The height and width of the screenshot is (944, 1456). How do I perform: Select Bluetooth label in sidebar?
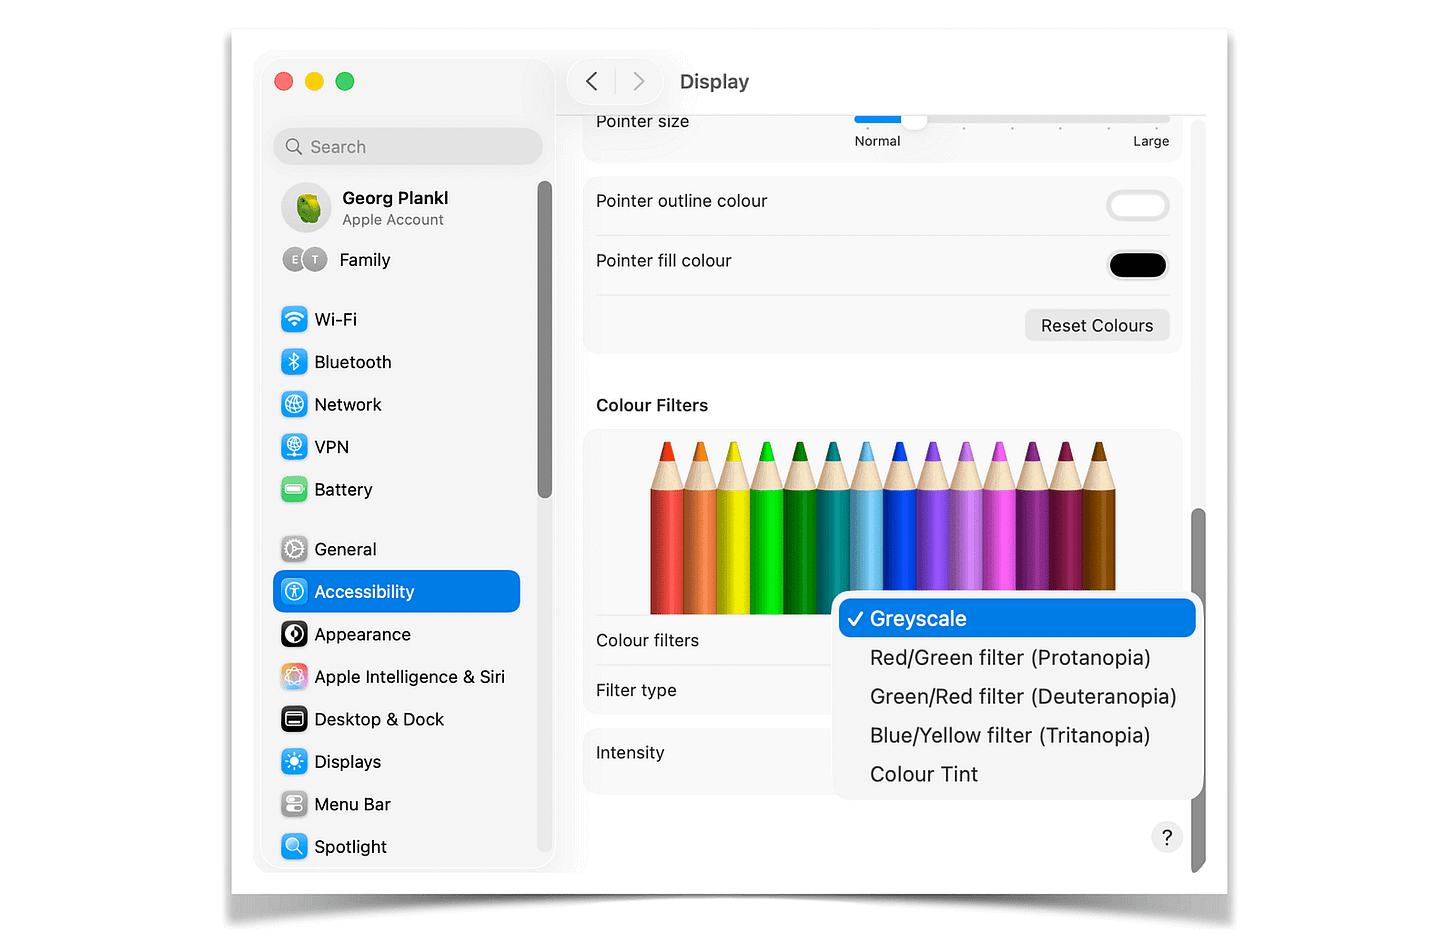pos(353,362)
